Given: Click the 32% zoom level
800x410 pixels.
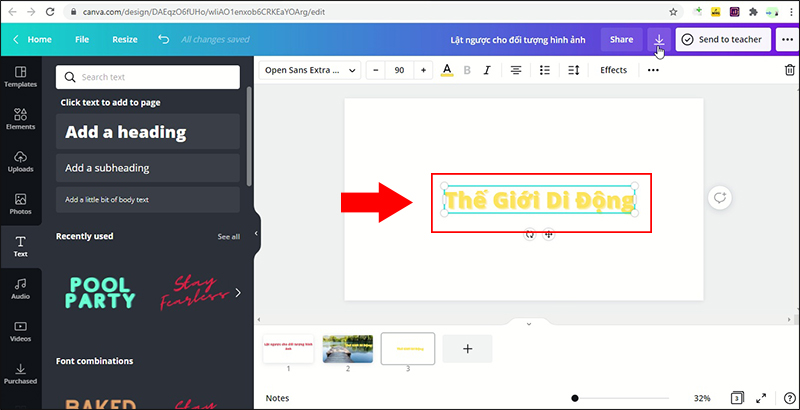Looking at the screenshot, I should (x=702, y=398).
